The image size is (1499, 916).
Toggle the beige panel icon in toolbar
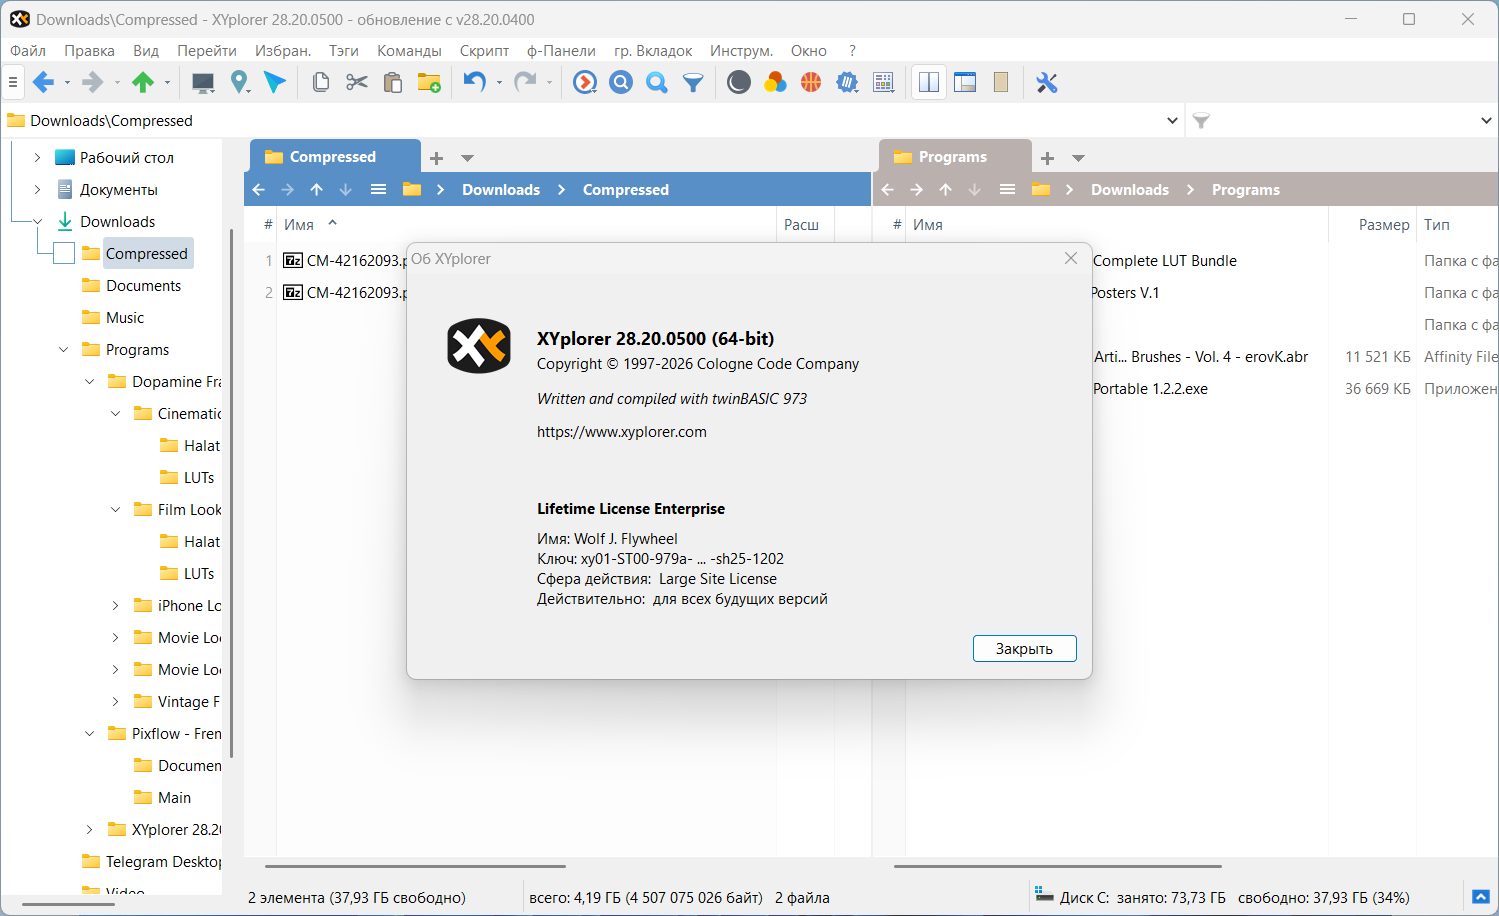(x=1001, y=83)
